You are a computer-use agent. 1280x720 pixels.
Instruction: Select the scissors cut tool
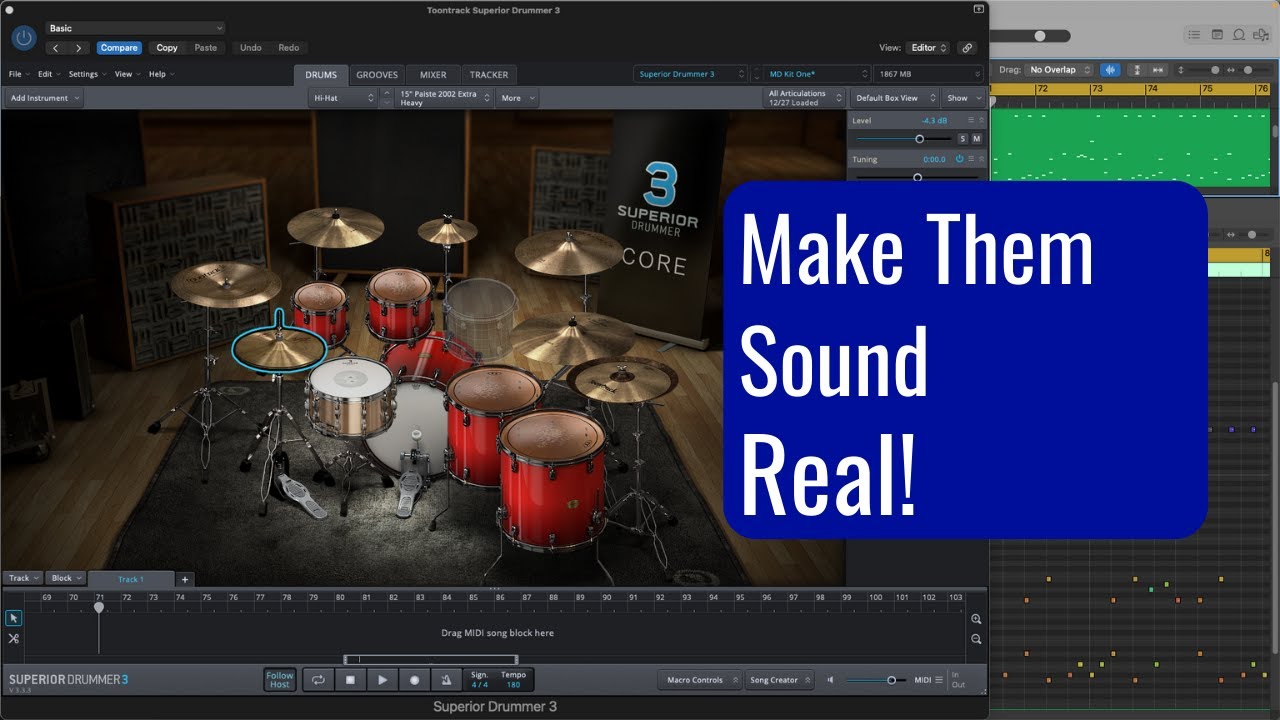click(14, 638)
